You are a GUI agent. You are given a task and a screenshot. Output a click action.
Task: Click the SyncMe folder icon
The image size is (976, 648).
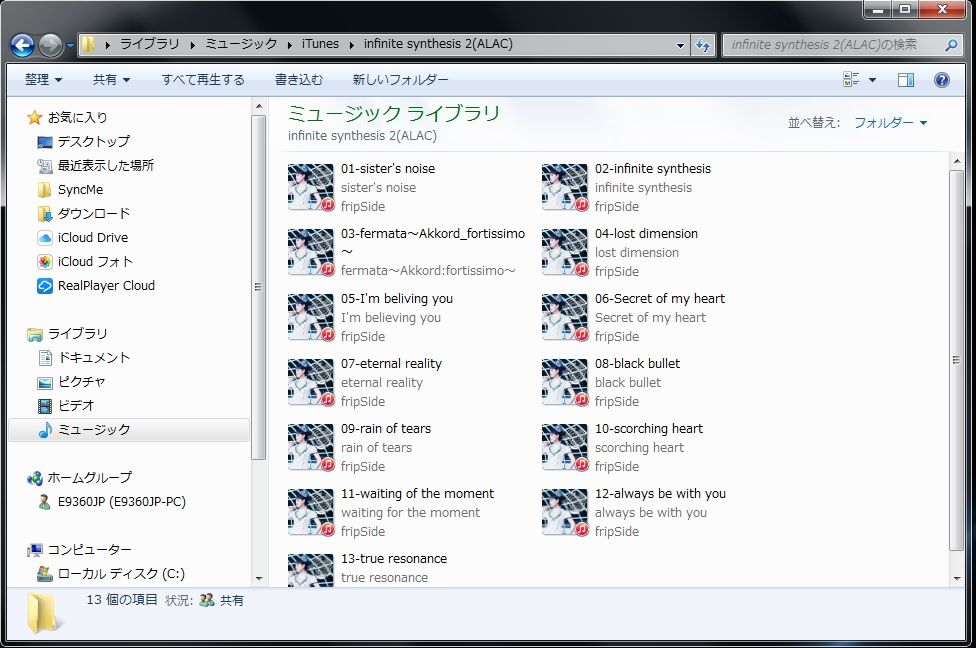(x=44, y=190)
